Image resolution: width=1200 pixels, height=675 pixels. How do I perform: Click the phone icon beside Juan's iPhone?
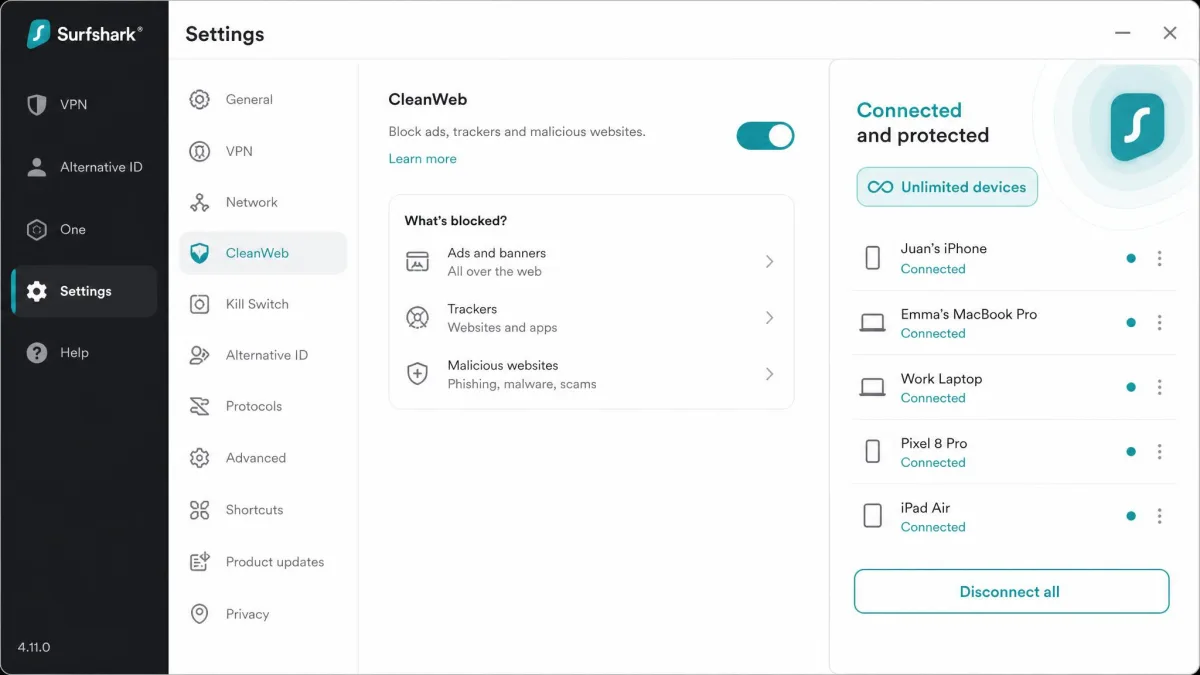click(873, 258)
